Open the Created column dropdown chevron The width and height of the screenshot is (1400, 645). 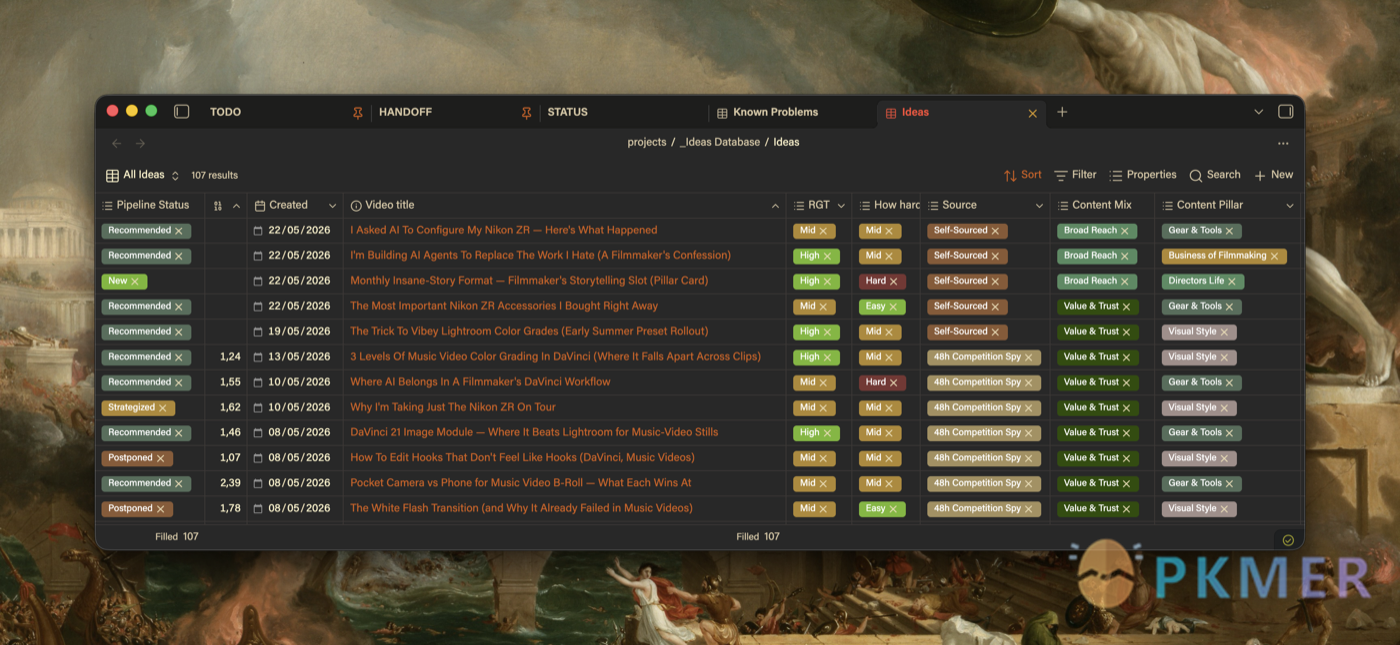(x=332, y=206)
